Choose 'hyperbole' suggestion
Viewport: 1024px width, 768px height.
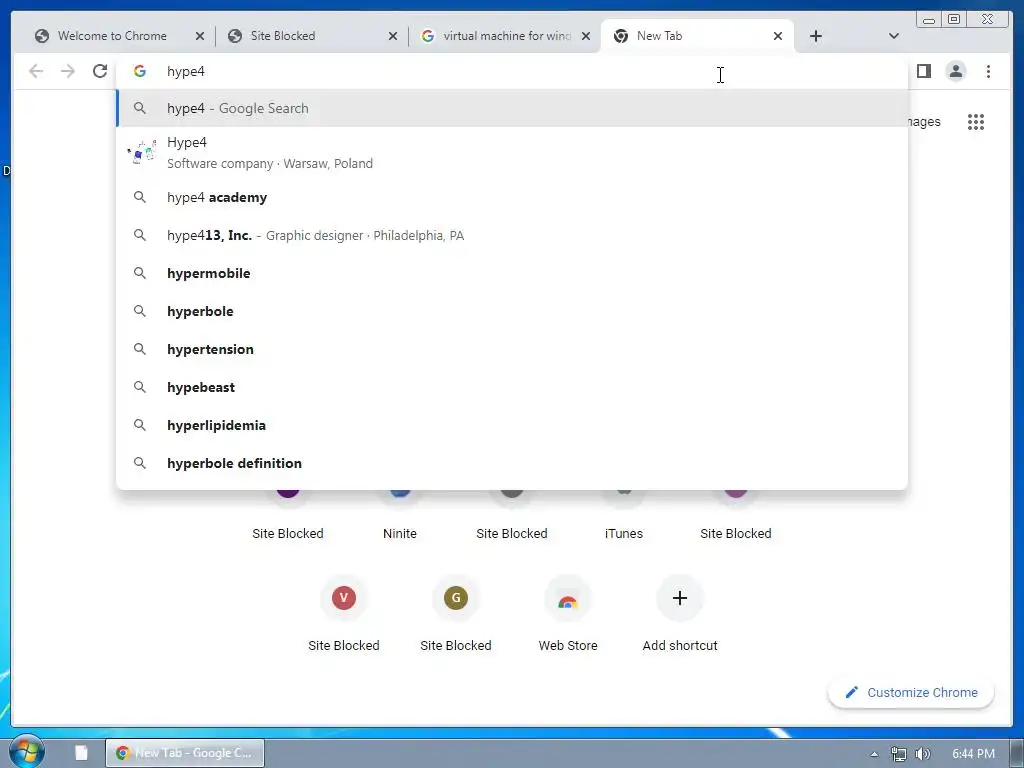pyautogui.click(x=512, y=311)
